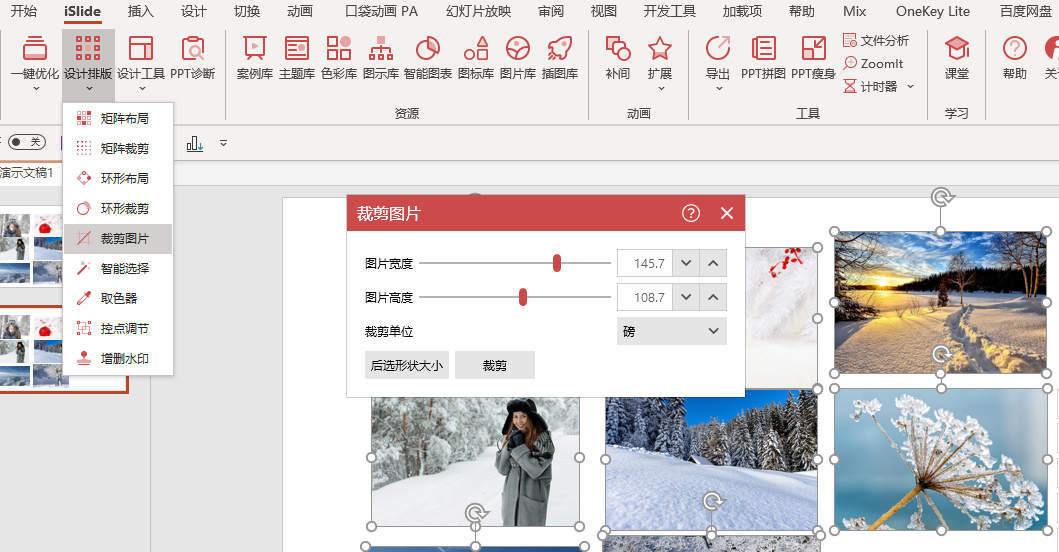Open the 插图库 illustration library
The image size is (1059, 552).
click(x=560, y=57)
